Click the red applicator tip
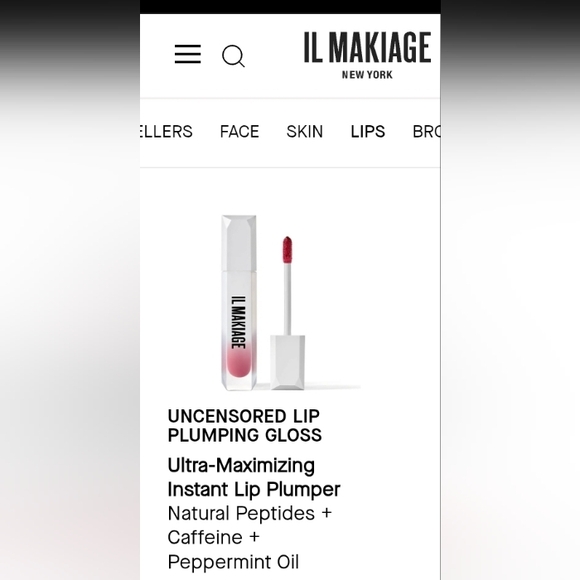 click(x=287, y=250)
